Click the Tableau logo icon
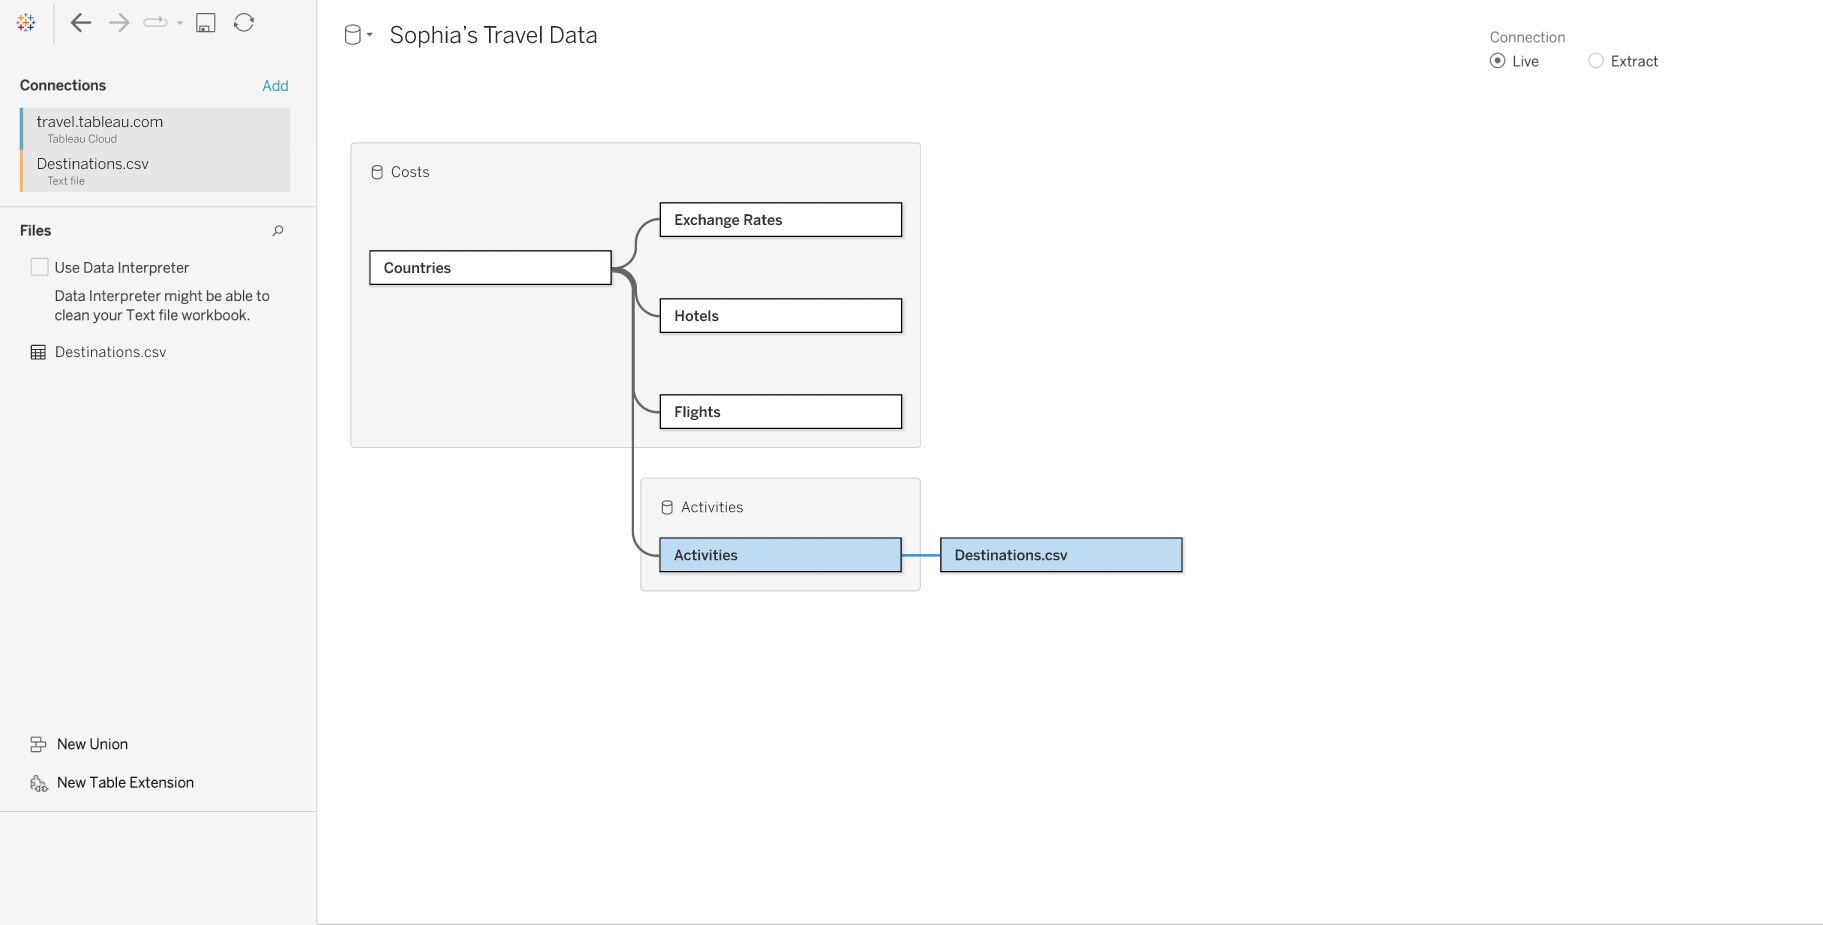Image resolution: width=1823 pixels, height=925 pixels. tap(26, 22)
